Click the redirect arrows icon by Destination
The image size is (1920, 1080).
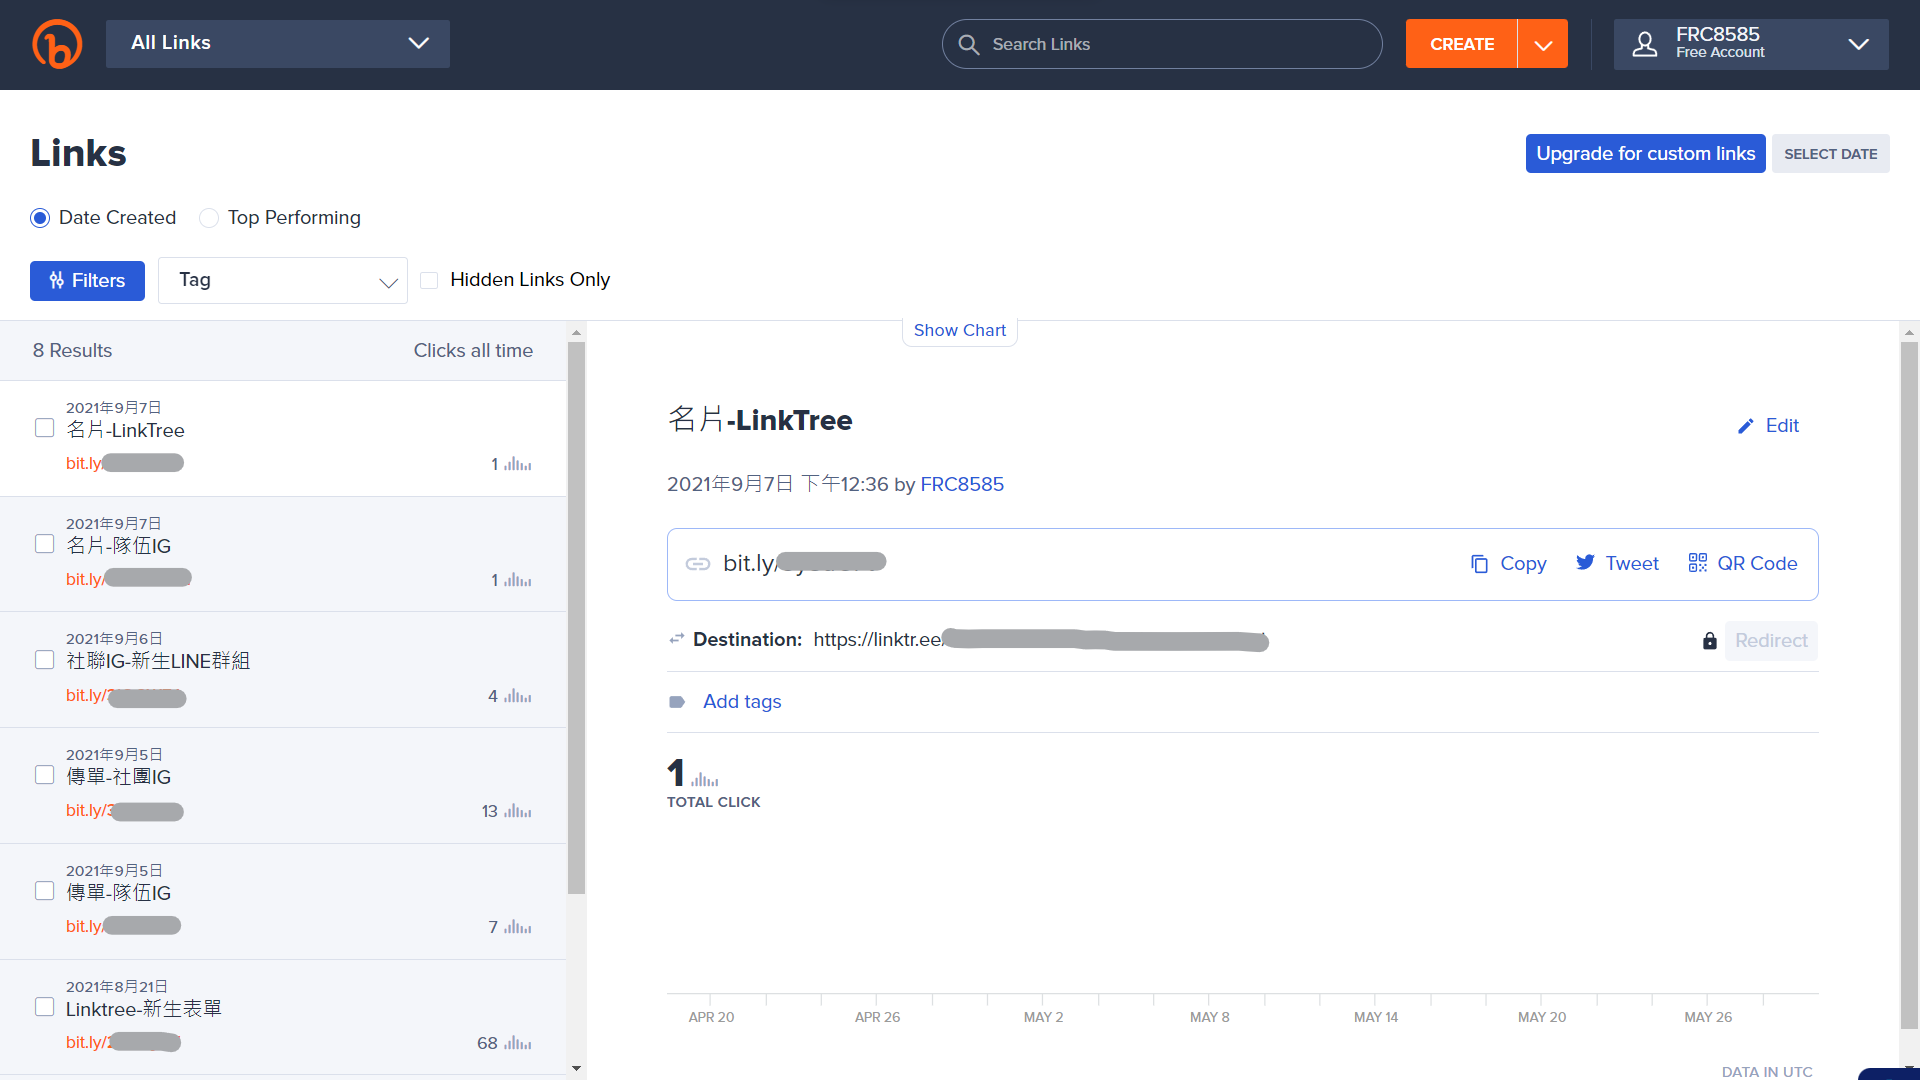[x=677, y=639]
